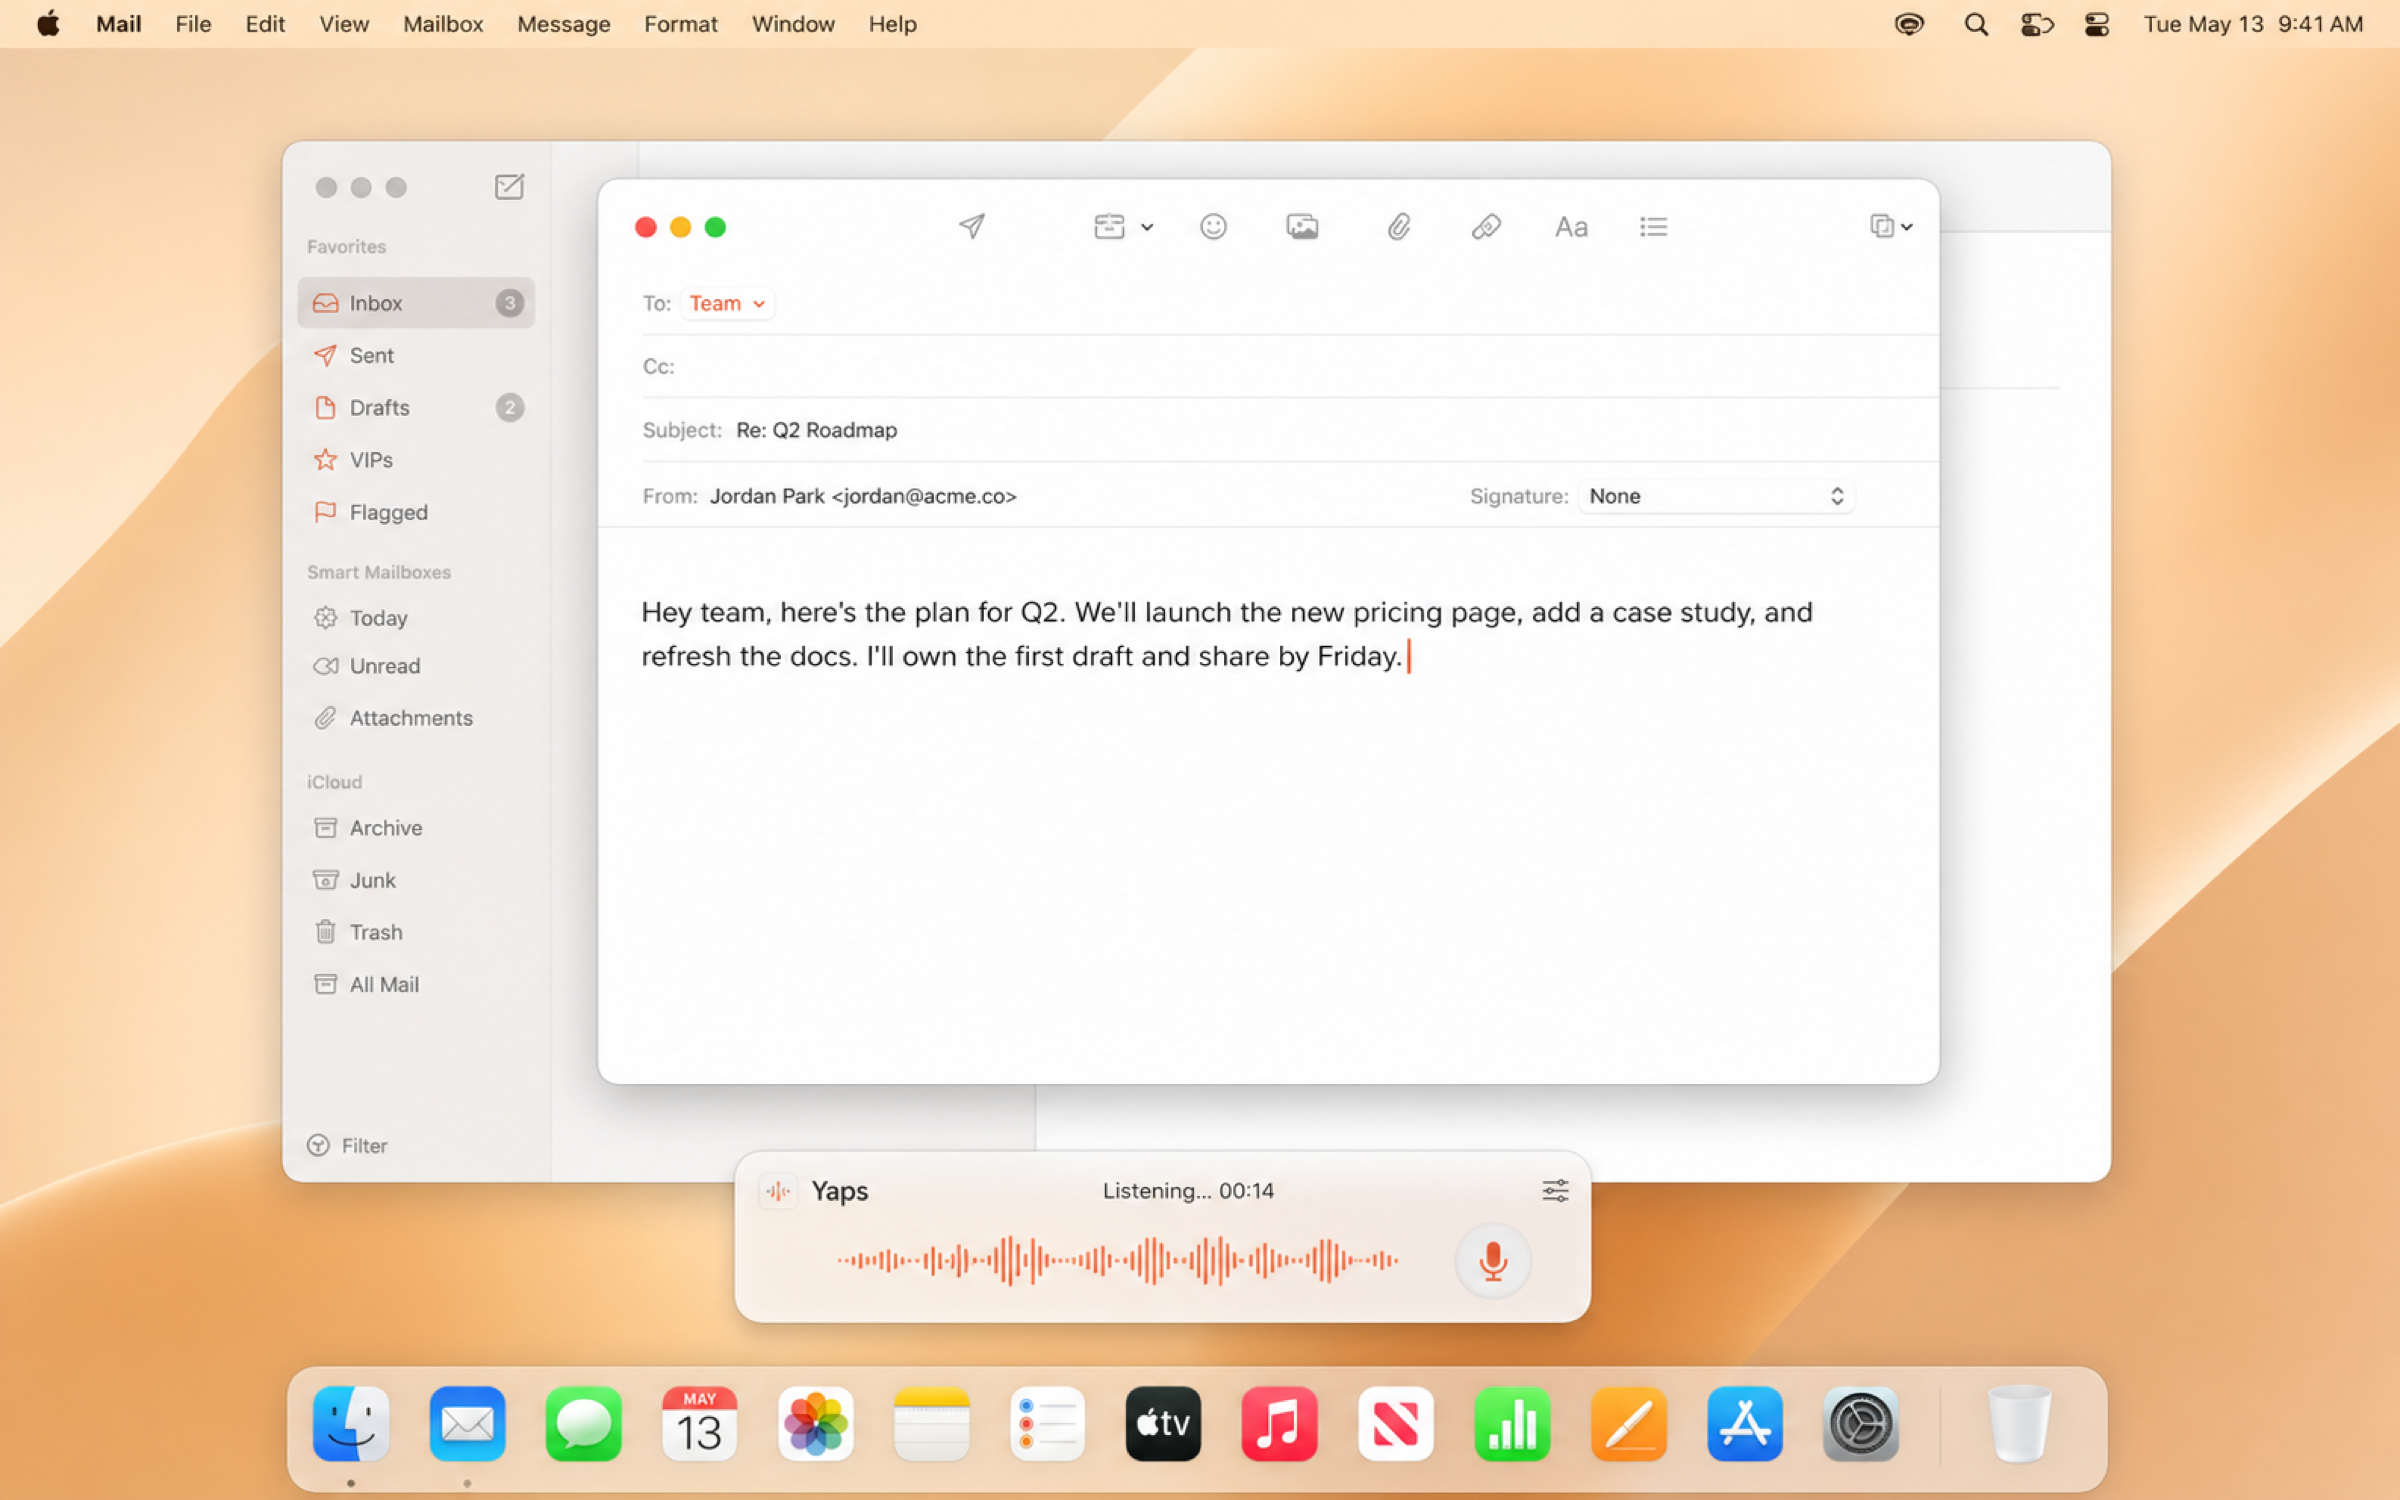Open the All Mail mailbox
2400x1500 pixels.
416,984
